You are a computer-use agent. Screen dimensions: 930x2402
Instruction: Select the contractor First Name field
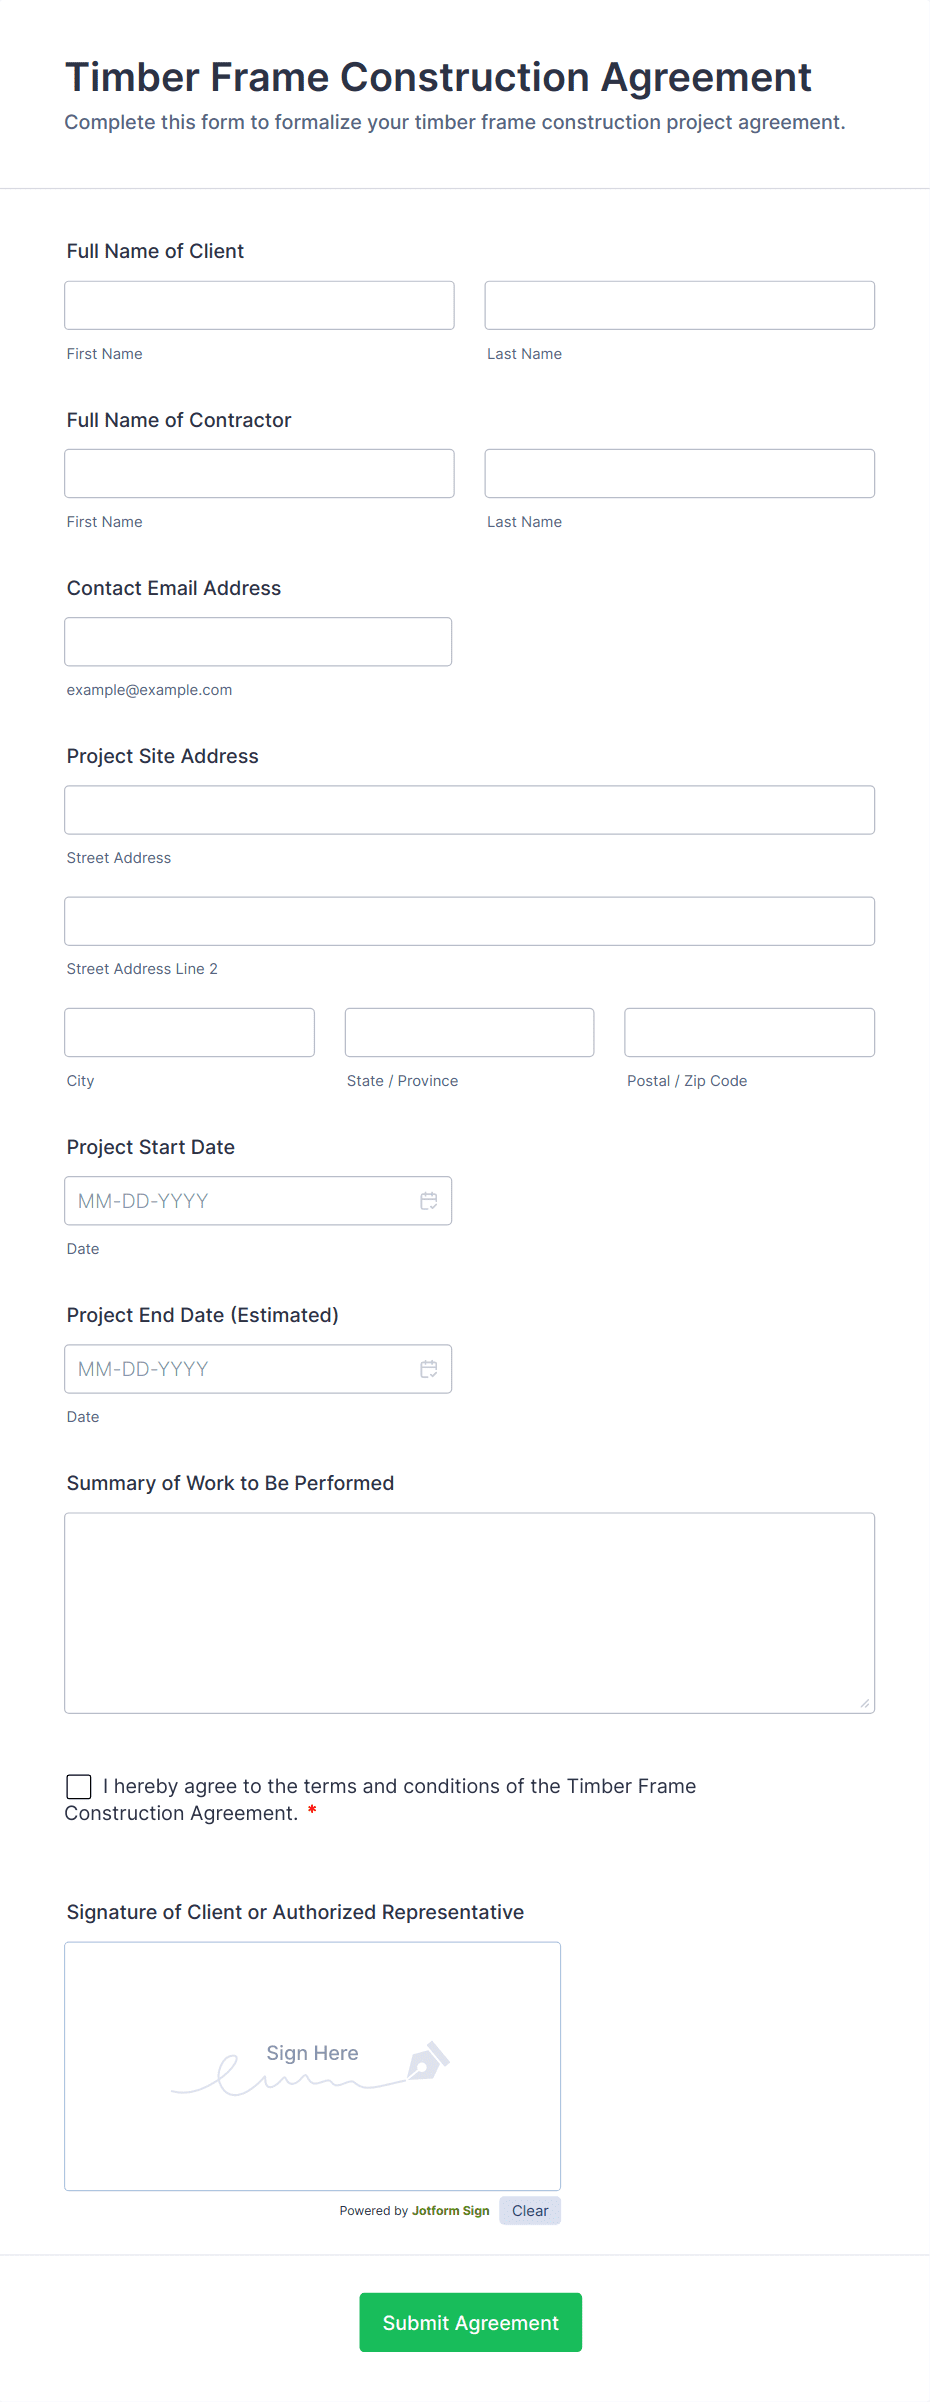coord(258,473)
